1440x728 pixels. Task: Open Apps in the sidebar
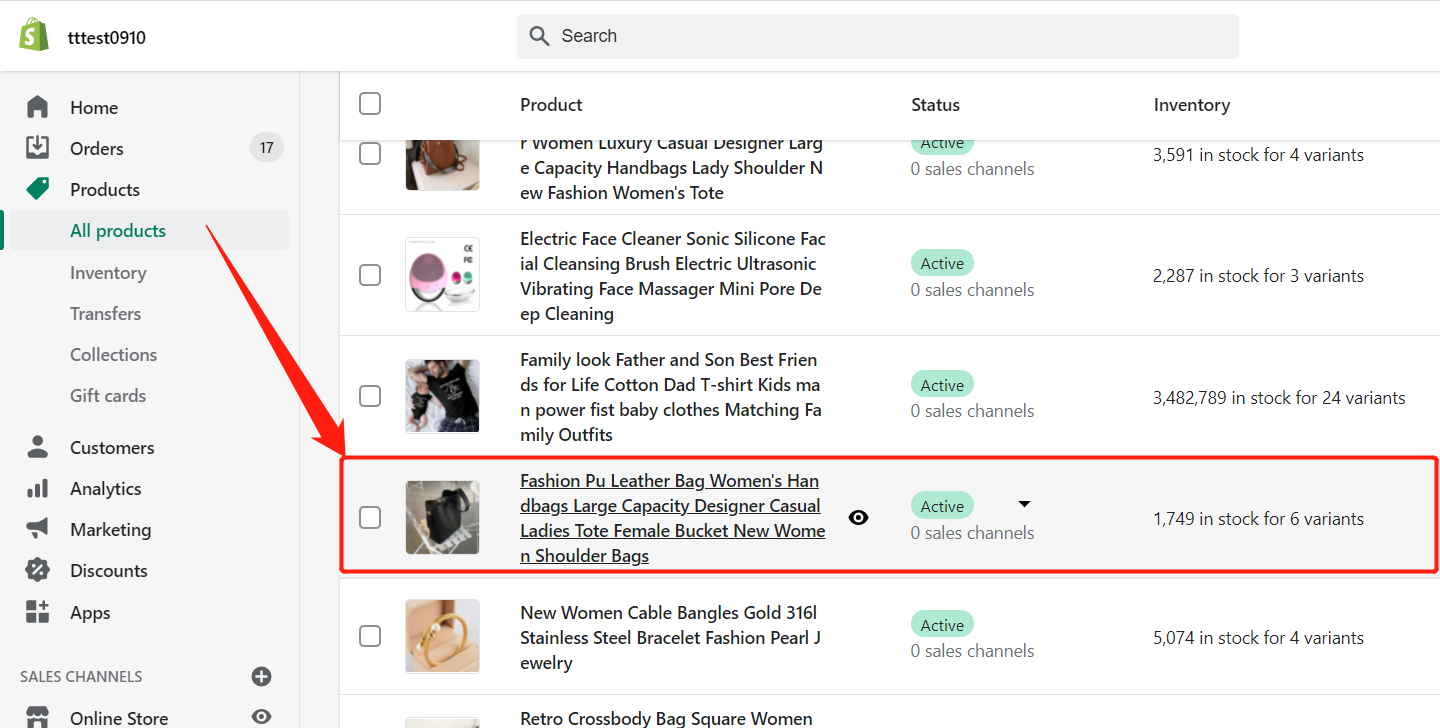coord(90,613)
